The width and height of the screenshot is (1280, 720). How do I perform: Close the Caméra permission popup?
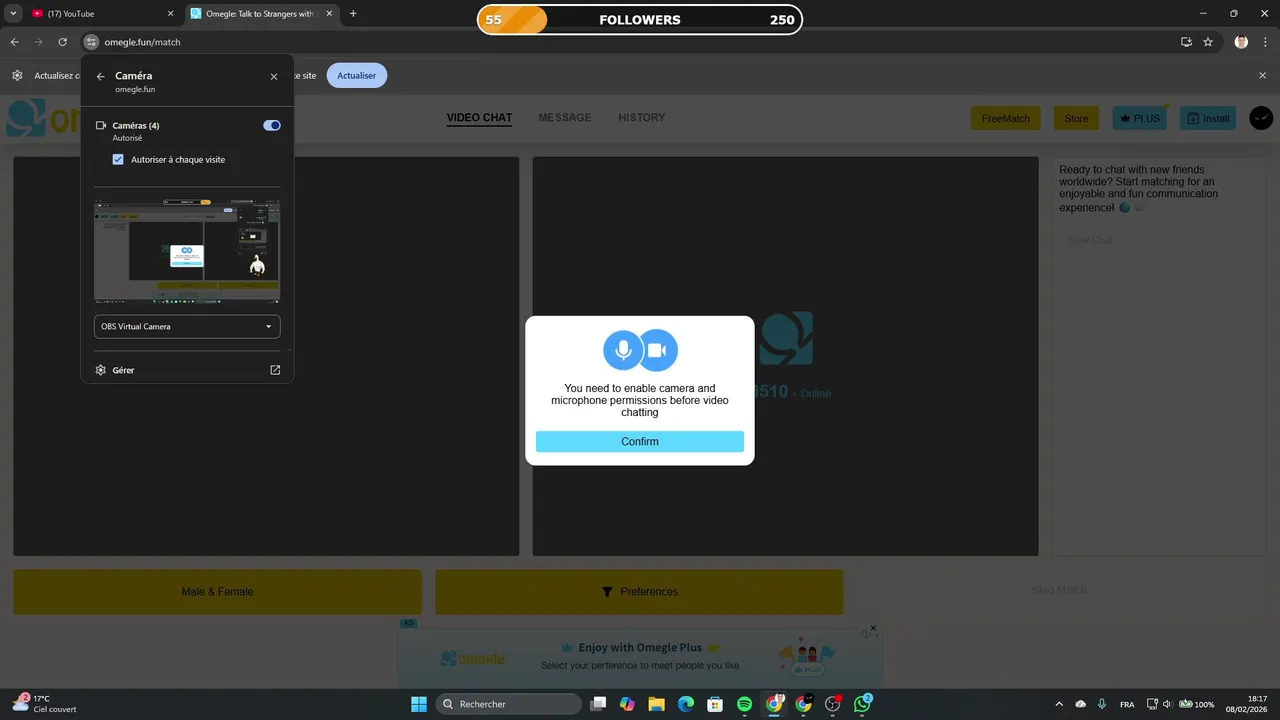pyautogui.click(x=274, y=76)
